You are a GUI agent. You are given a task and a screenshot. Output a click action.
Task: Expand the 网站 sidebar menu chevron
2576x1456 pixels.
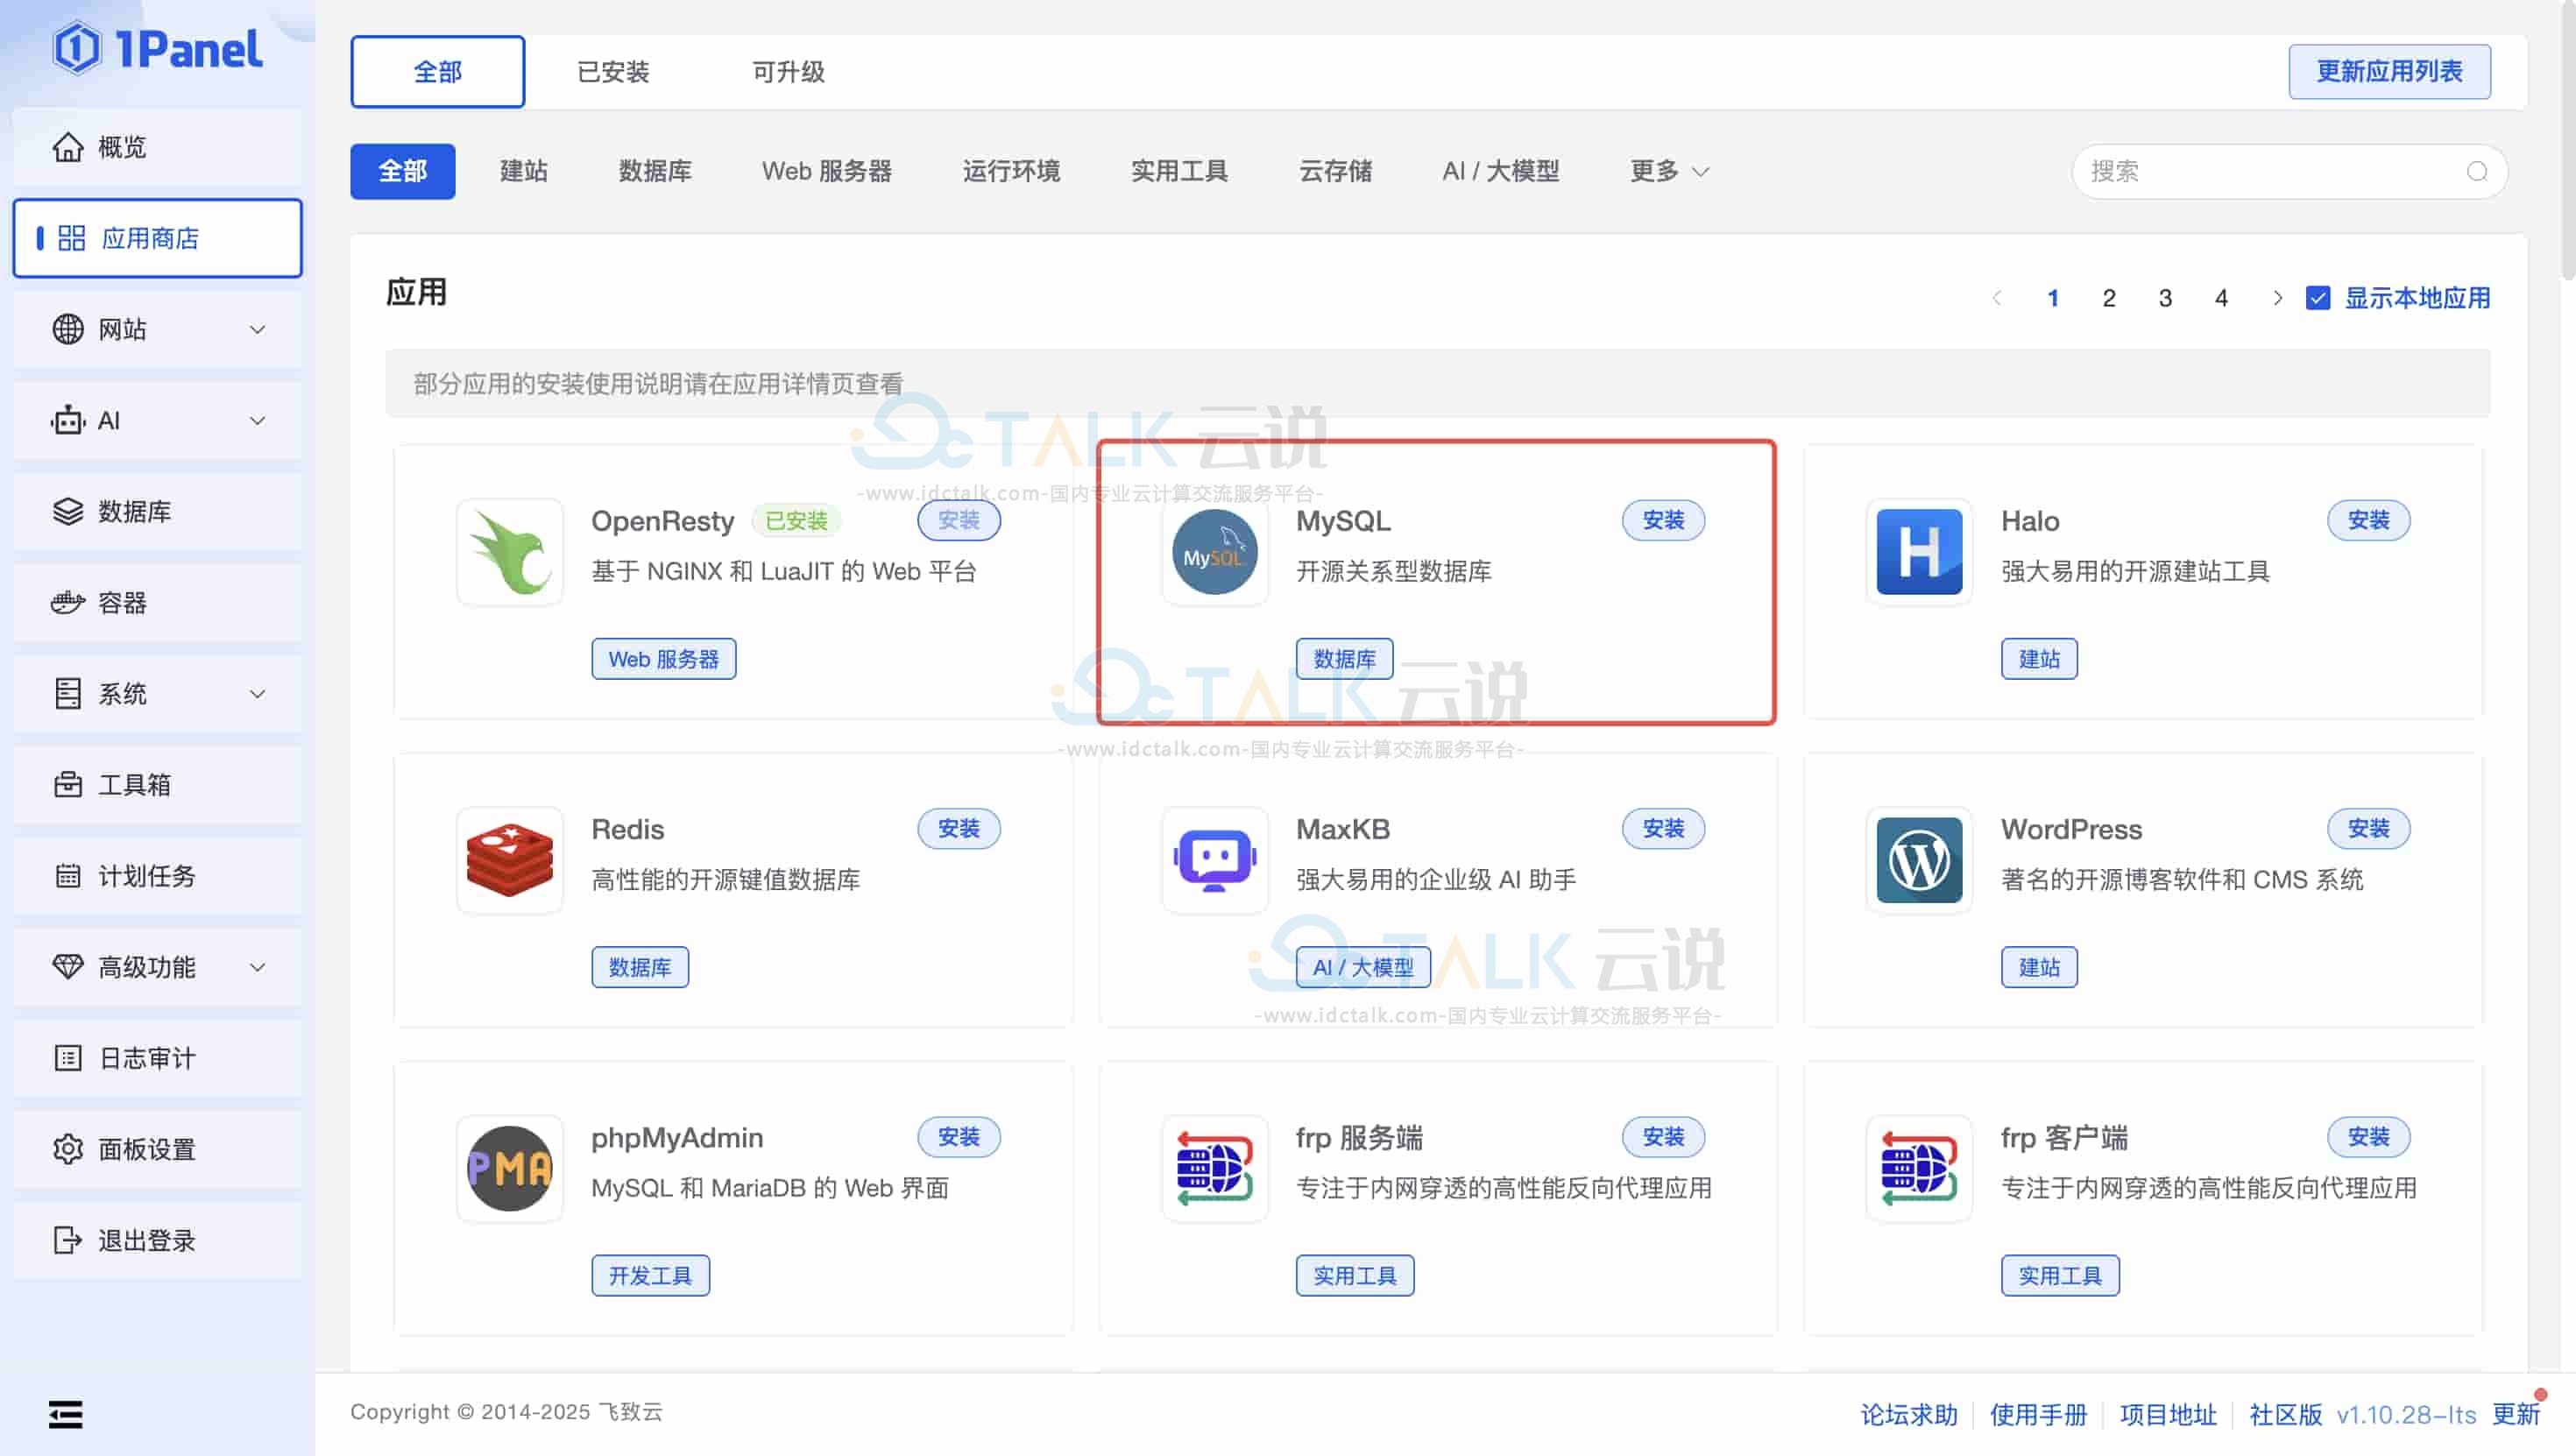(257, 329)
